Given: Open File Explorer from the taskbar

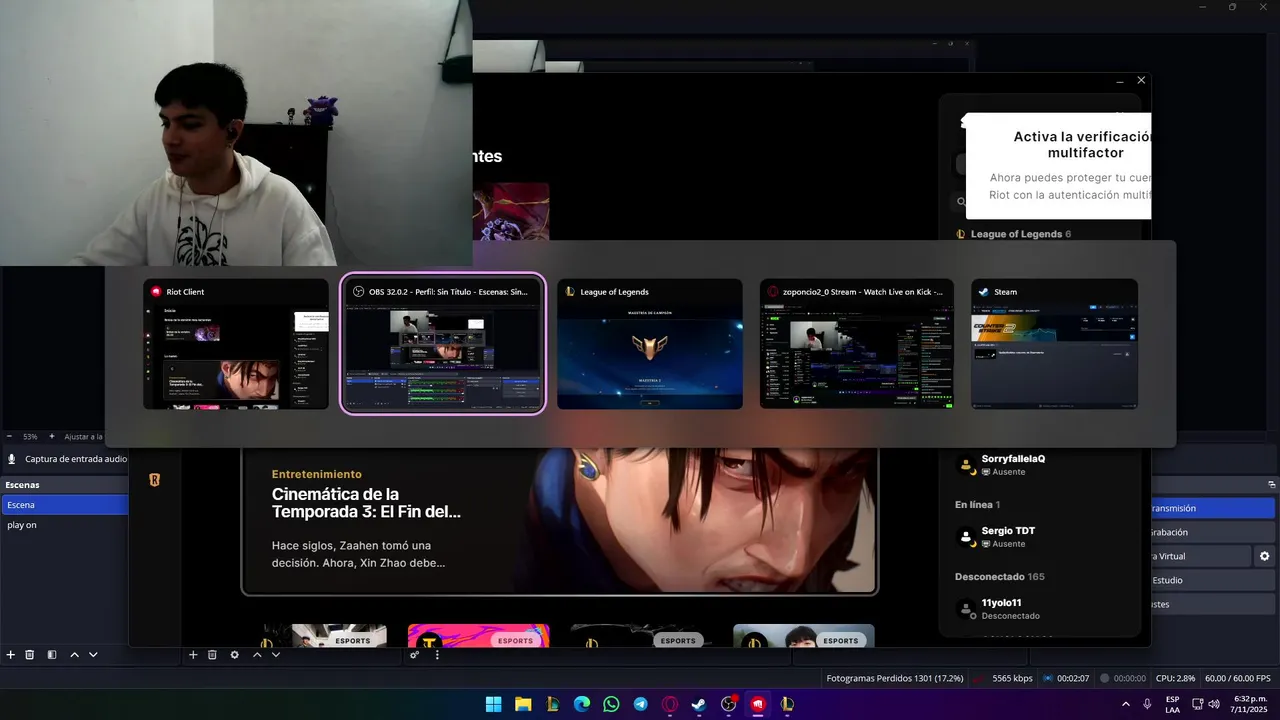Looking at the screenshot, I should click(x=523, y=704).
